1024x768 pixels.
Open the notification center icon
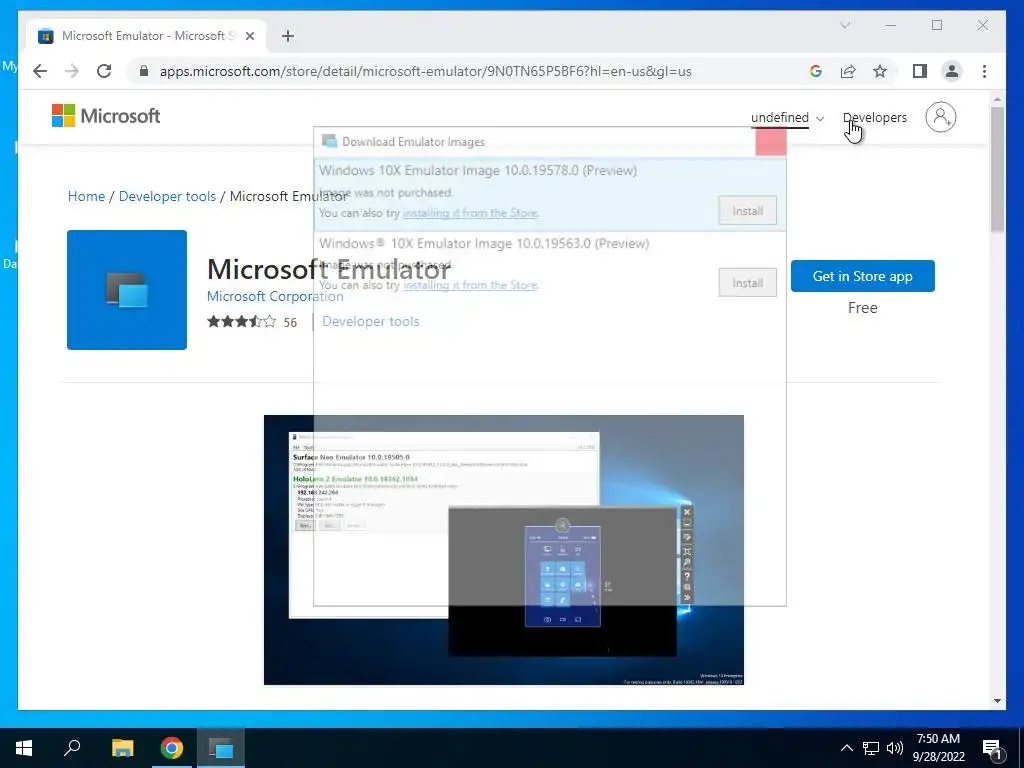(991, 749)
